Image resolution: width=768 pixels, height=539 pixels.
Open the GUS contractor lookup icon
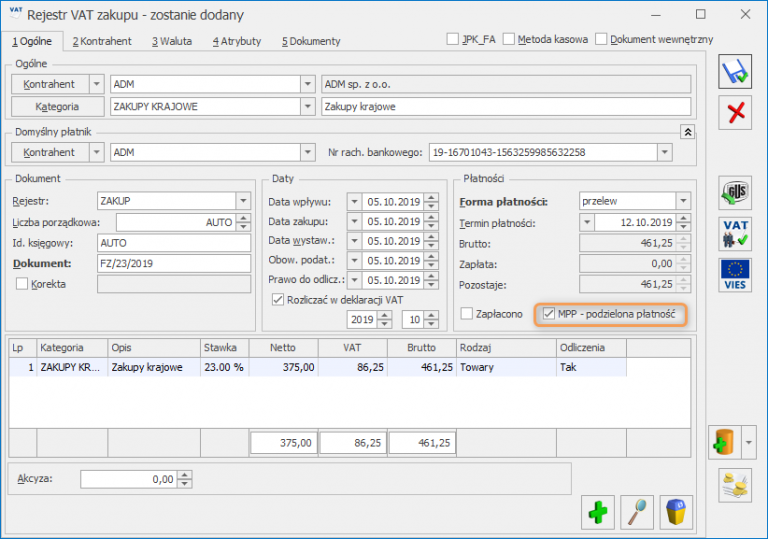[x=736, y=193]
